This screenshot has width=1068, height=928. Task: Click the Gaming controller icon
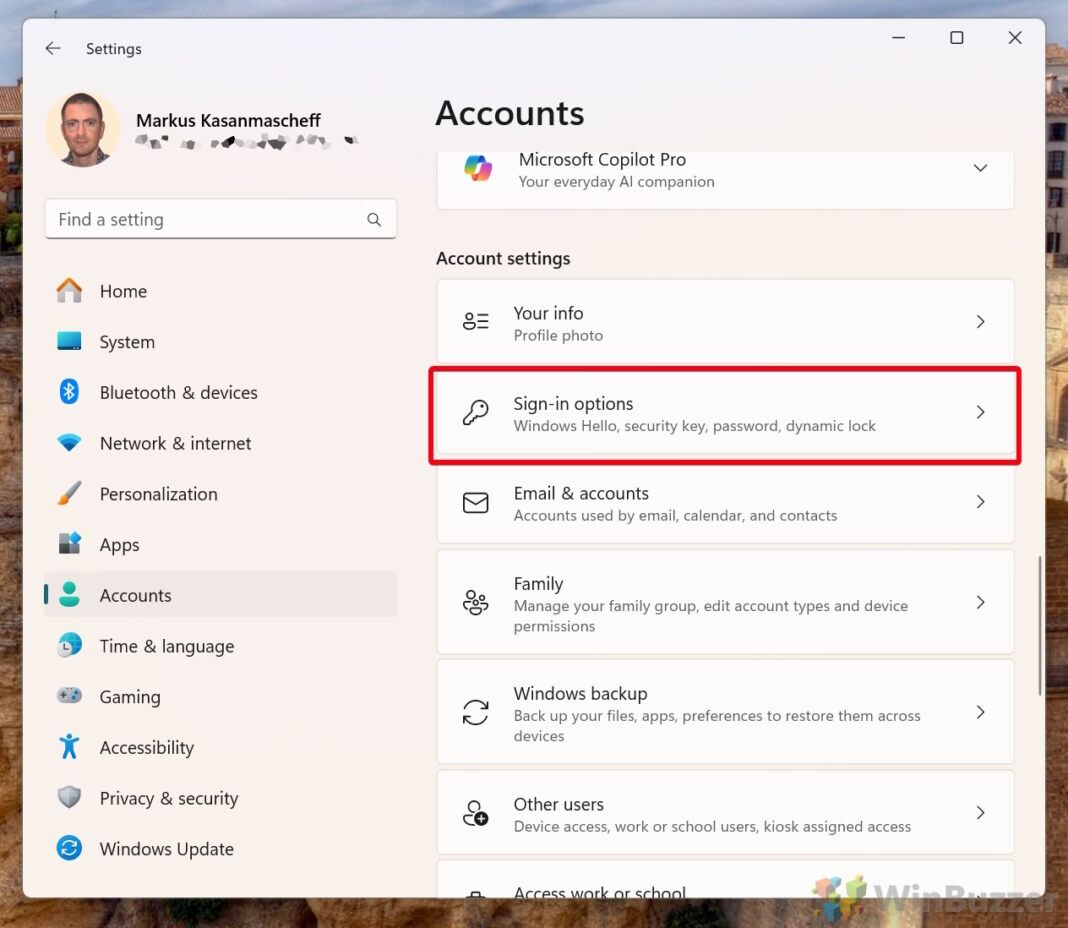coord(69,696)
